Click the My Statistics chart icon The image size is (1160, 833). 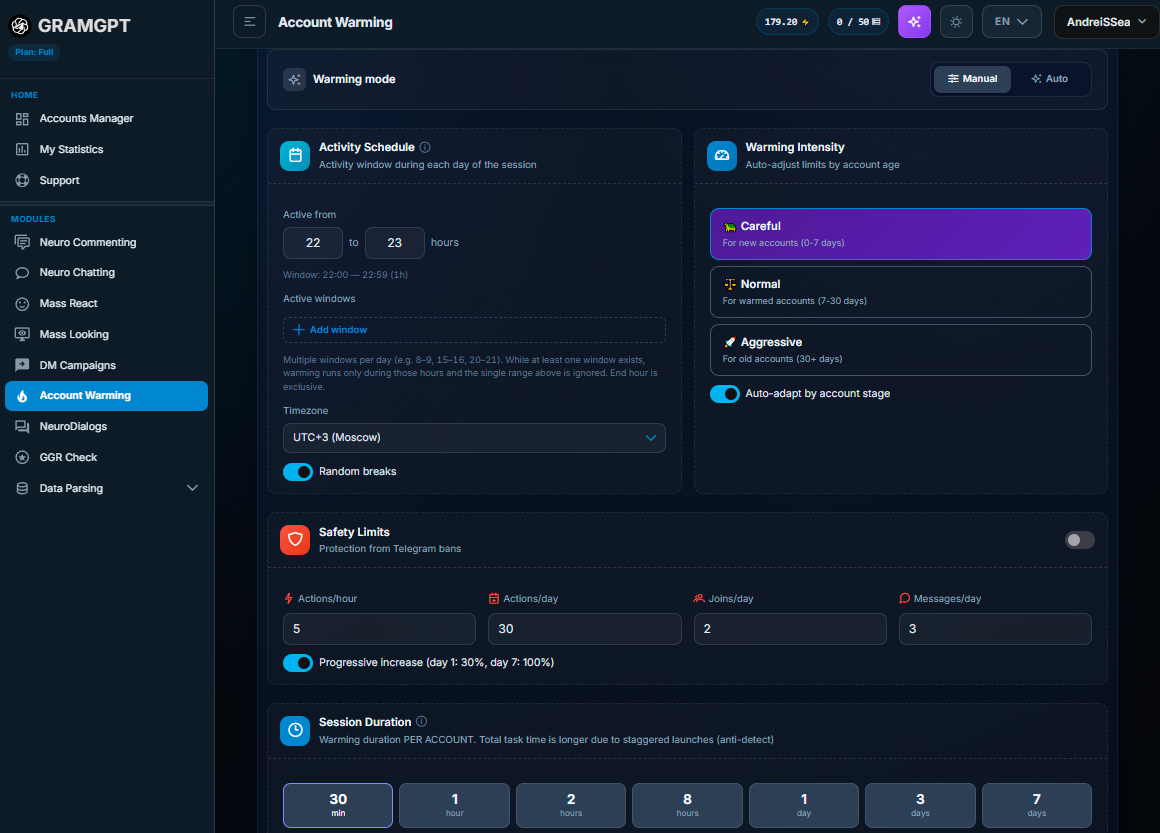pos(22,149)
